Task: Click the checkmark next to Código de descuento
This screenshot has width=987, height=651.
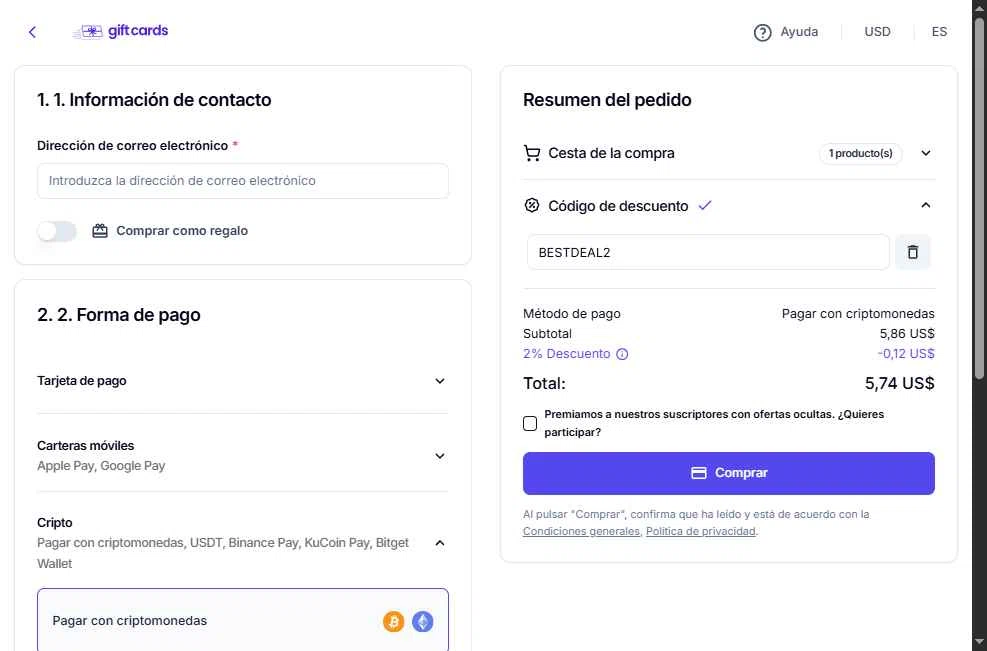Action: (x=705, y=205)
